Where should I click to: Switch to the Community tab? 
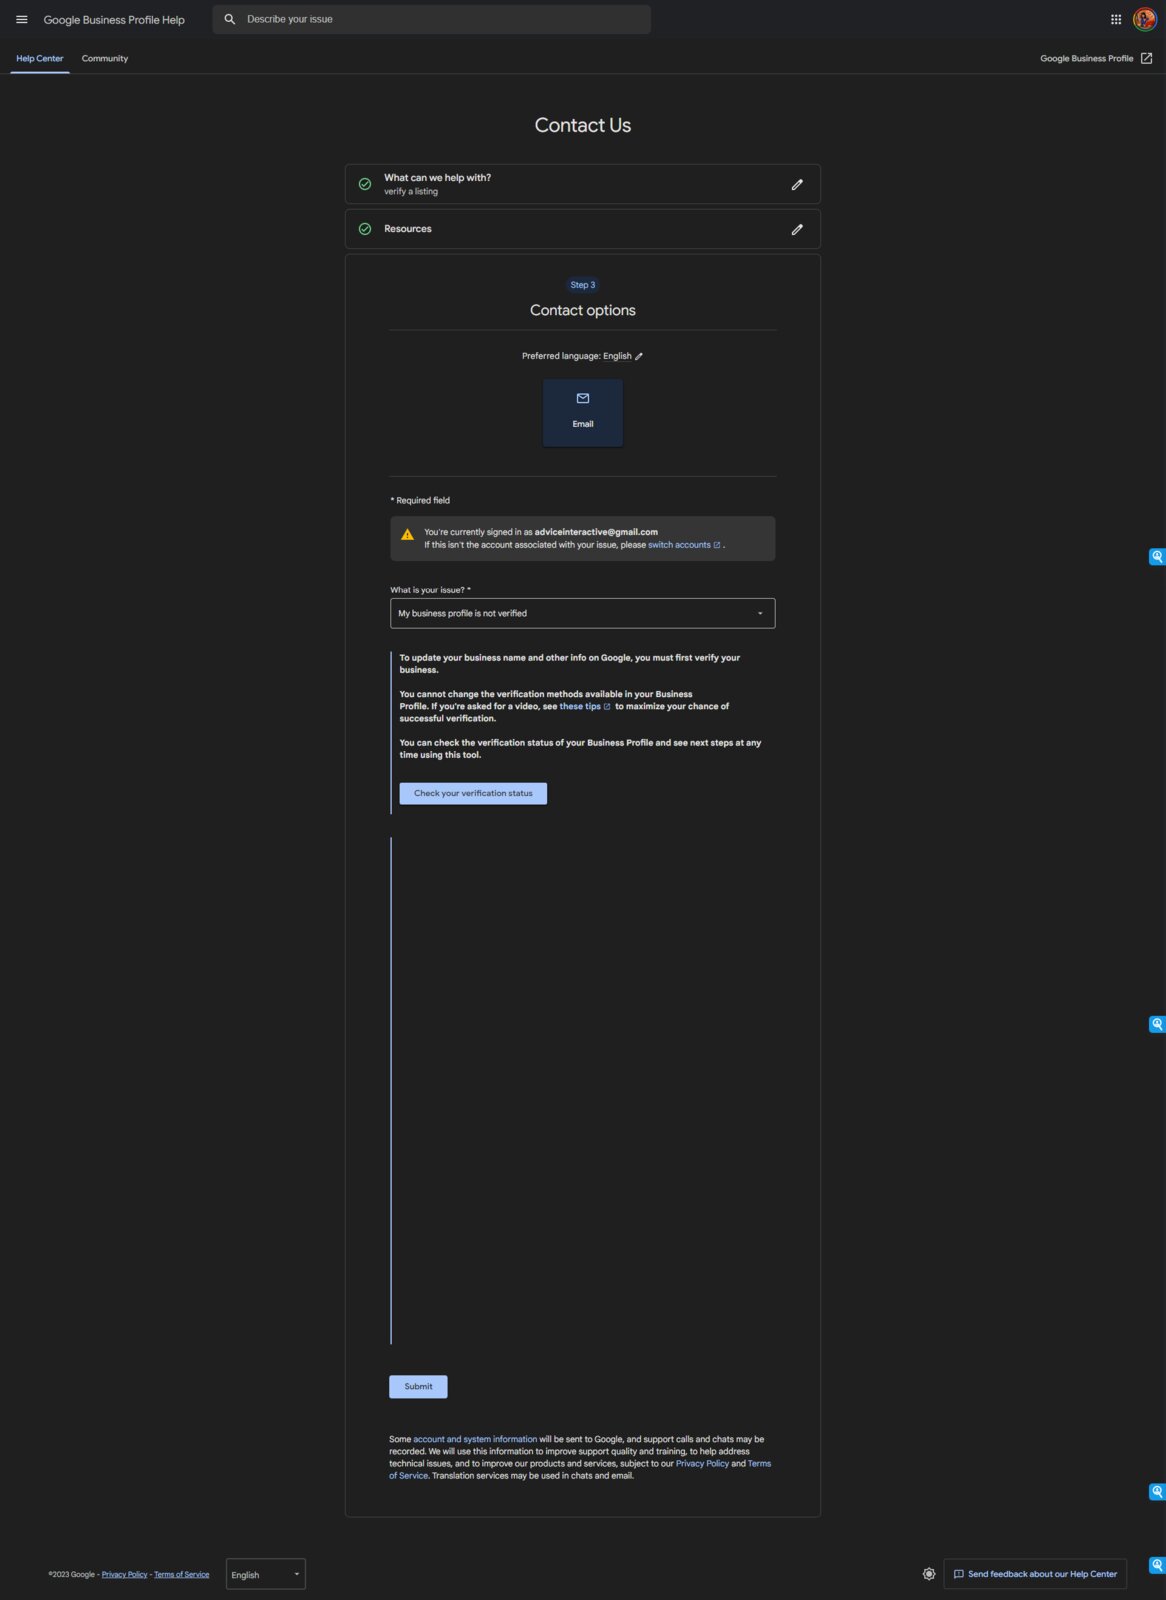tap(105, 58)
